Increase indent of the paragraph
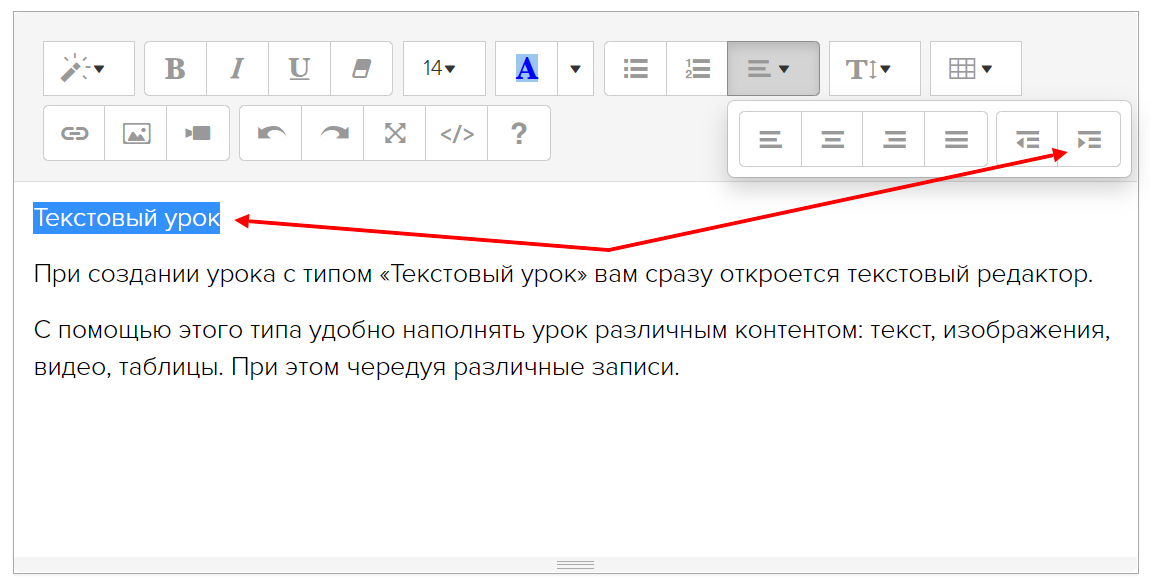The image size is (1150, 585). [1089, 140]
